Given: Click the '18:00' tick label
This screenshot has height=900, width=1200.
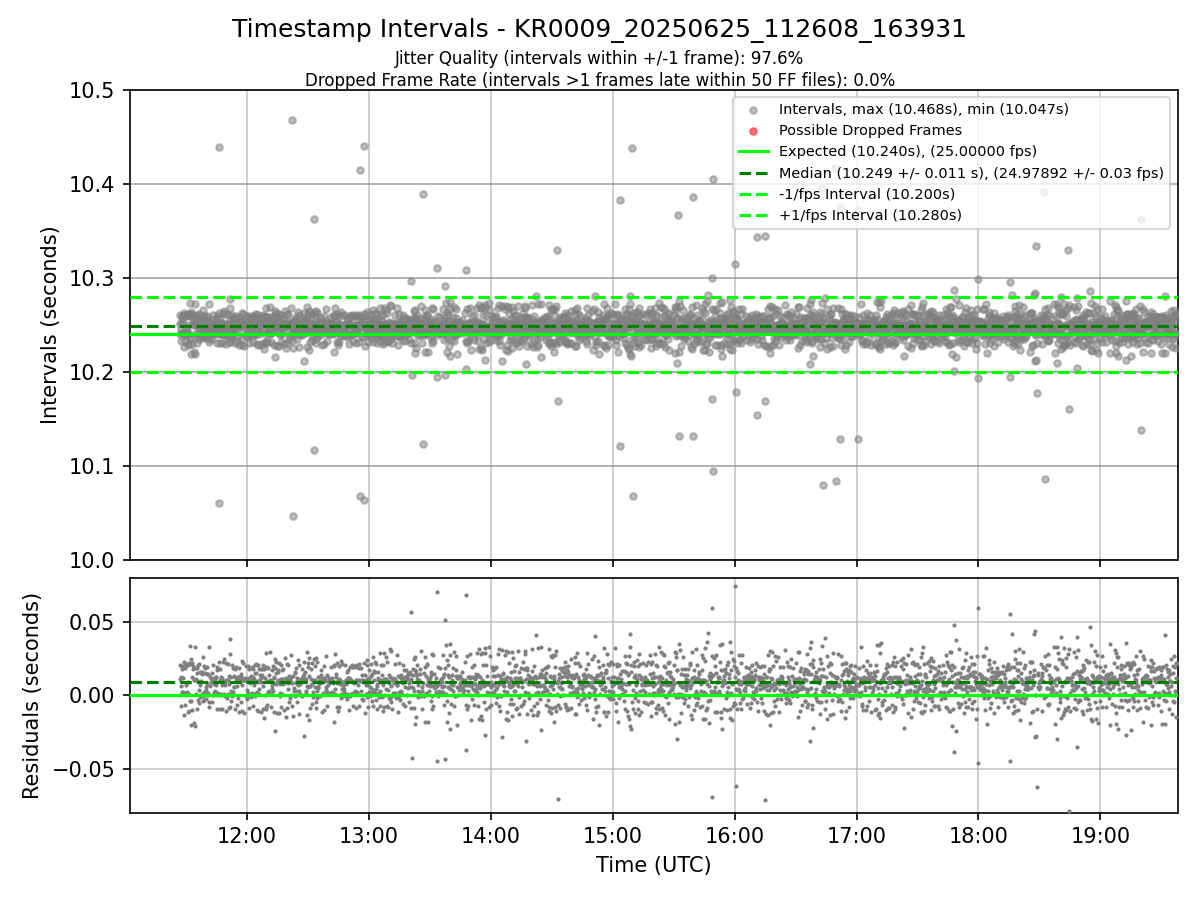Looking at the screenshot, I should tap(978, 835).
